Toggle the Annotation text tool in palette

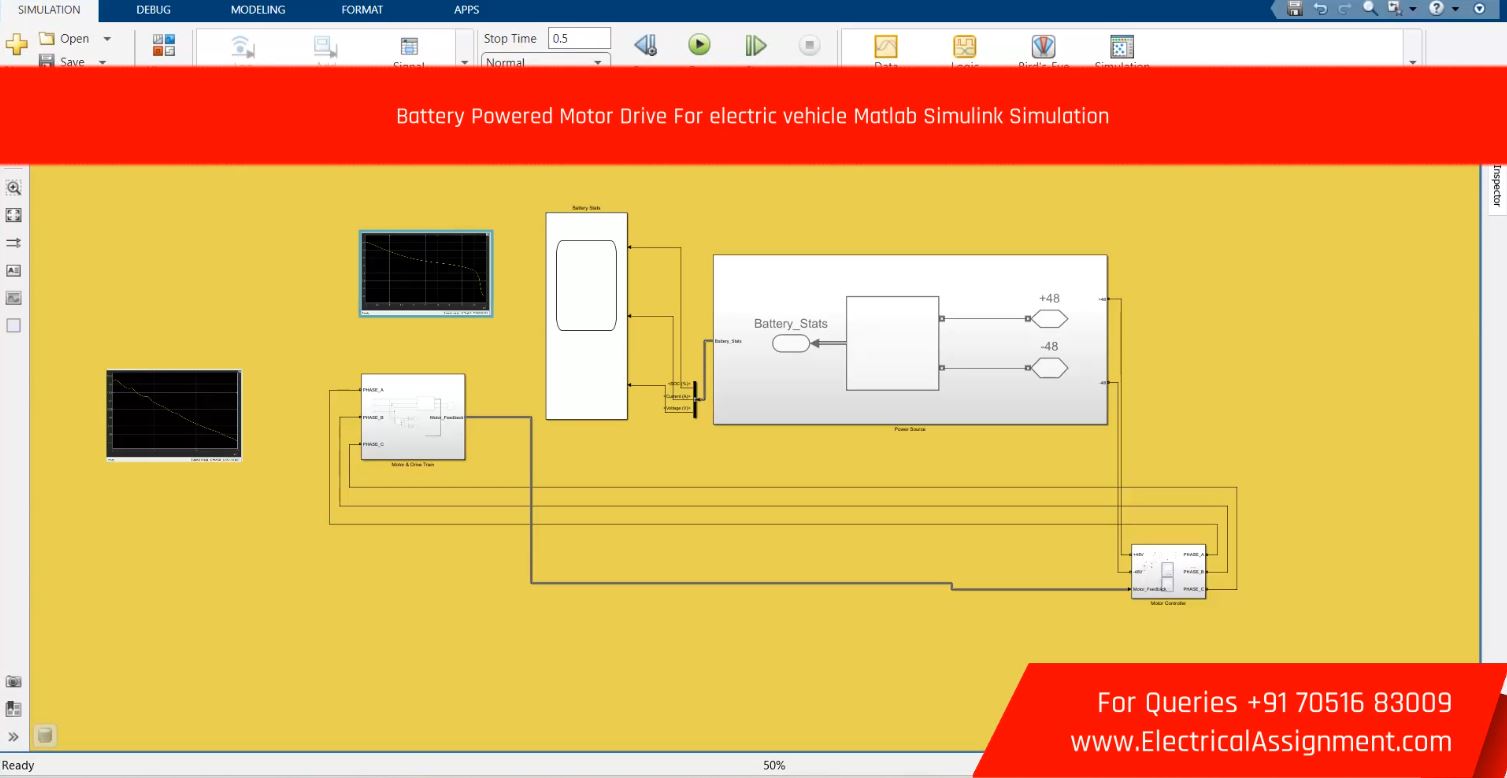(x=14, y=270)
